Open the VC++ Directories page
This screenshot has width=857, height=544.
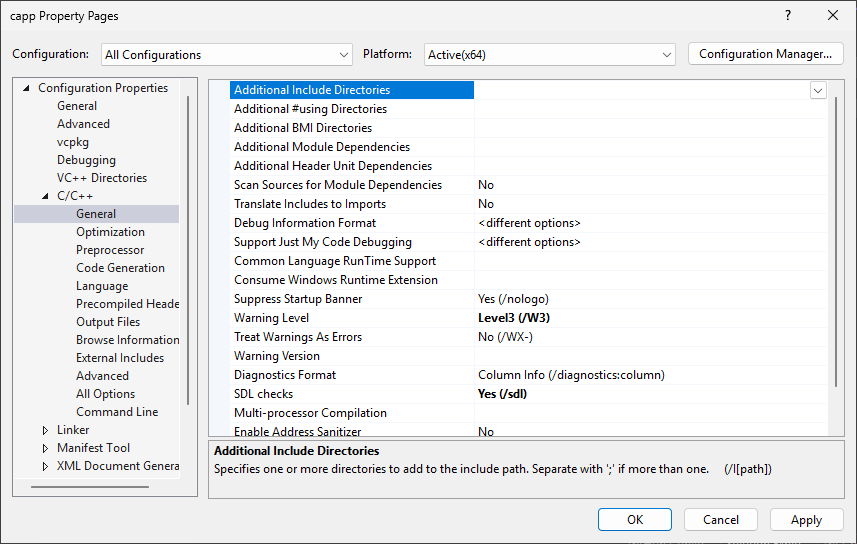pos(102,178)
